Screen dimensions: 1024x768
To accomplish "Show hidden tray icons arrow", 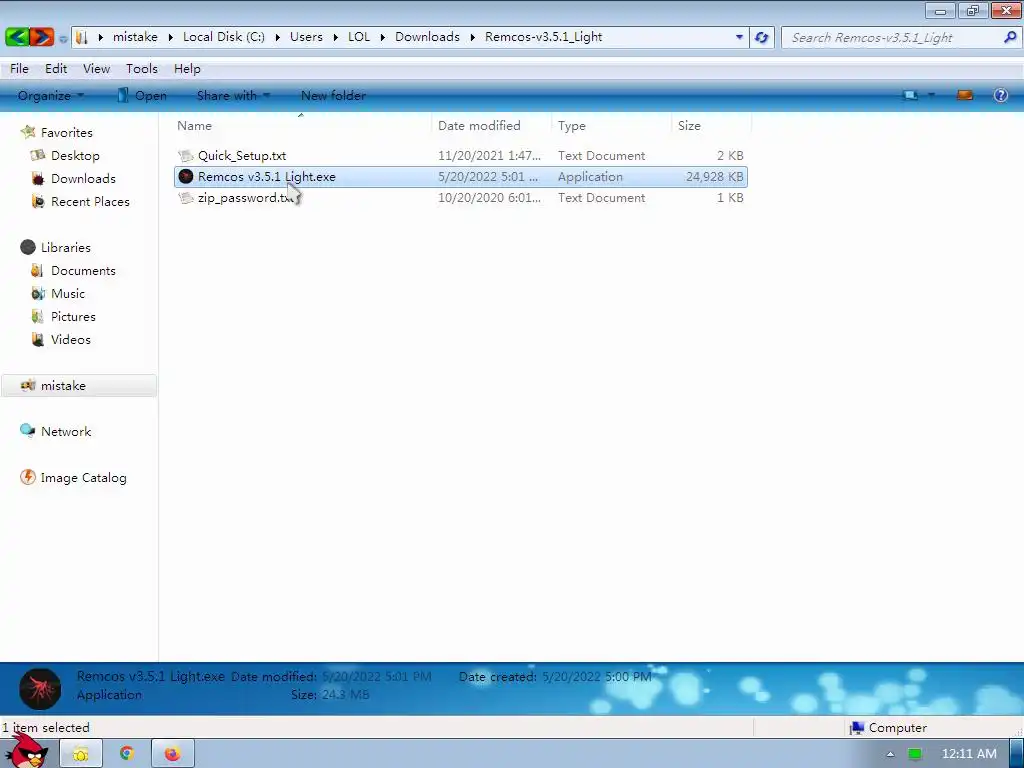I will click(x=889, y=754).
